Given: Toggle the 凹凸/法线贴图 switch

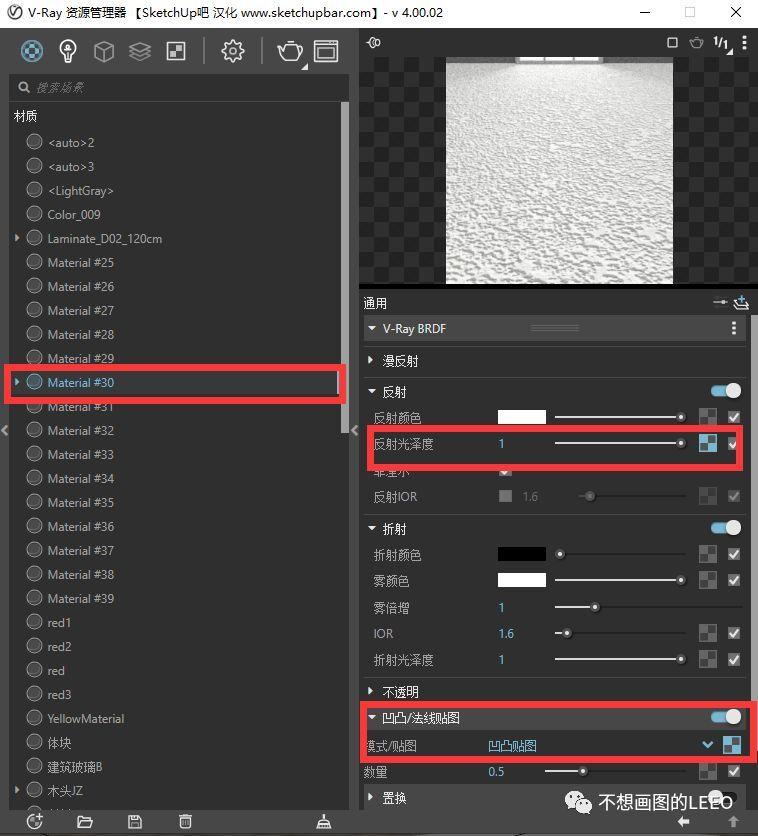Looking at the screenshot, I should click(x=726, y=717).
